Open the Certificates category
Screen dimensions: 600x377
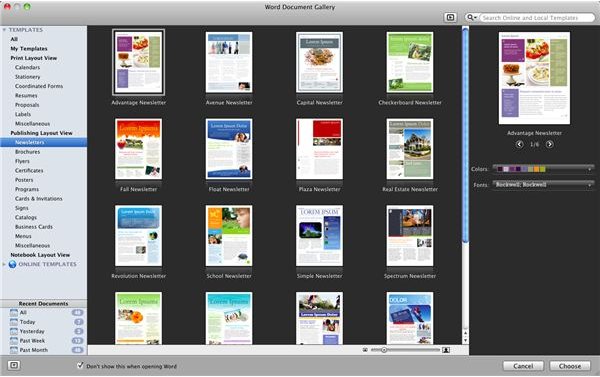pyautogui.click(x=29, y=170)
